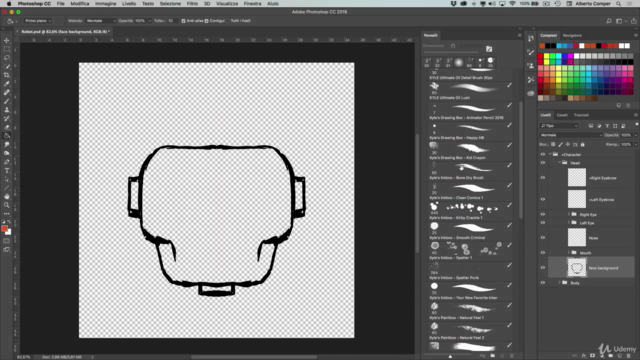Screen dimensions: 640x360
Task: Select the Line shape tool
Action: 7,188
